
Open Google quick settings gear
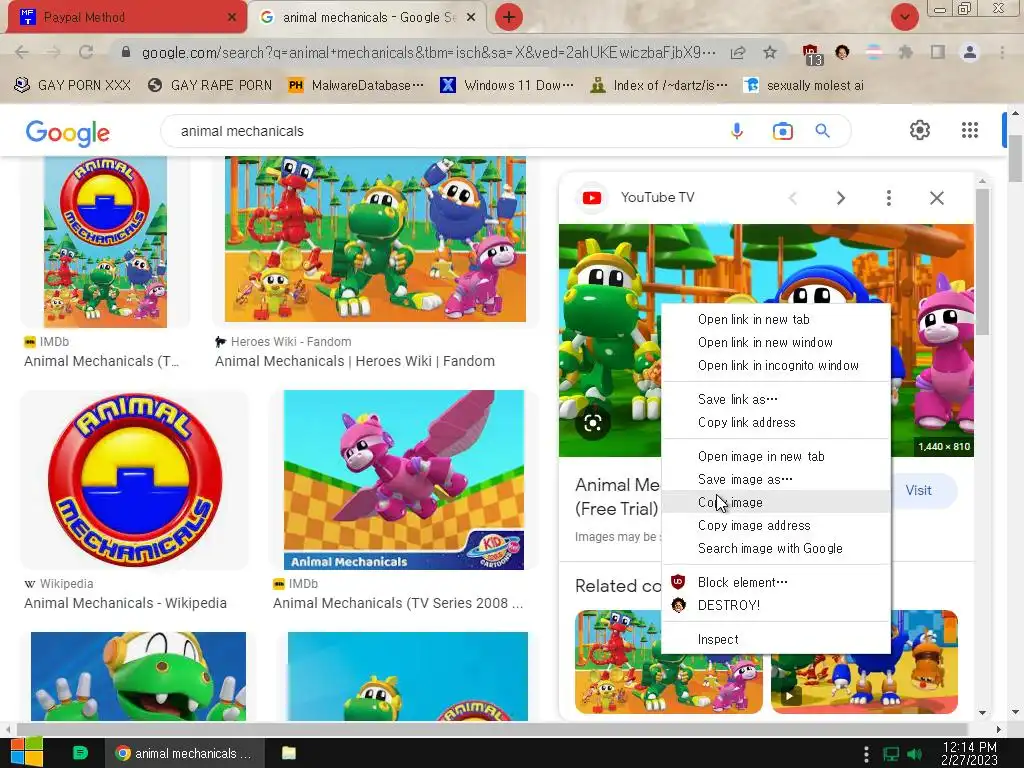(x=920, y=130)
